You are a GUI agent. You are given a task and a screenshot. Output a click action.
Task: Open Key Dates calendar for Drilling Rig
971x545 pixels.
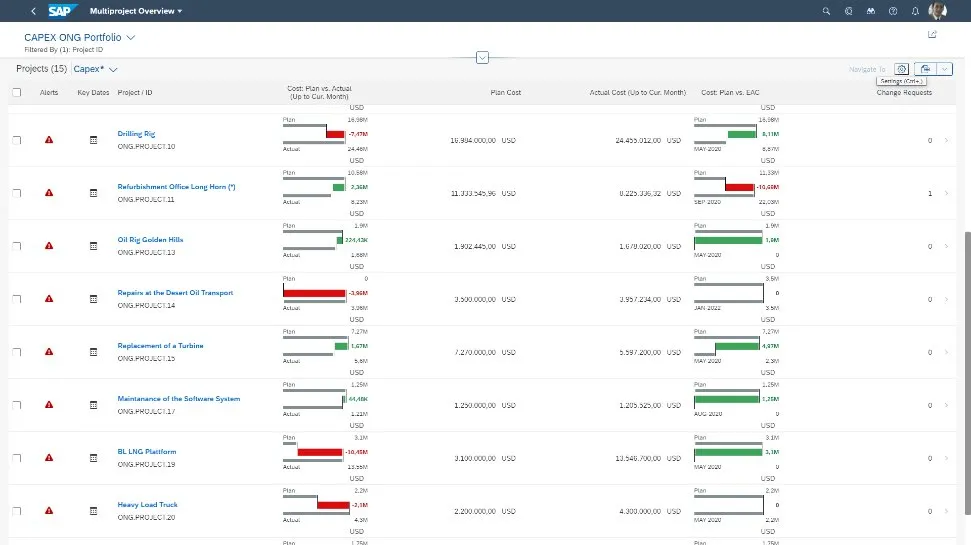(93, 140)
